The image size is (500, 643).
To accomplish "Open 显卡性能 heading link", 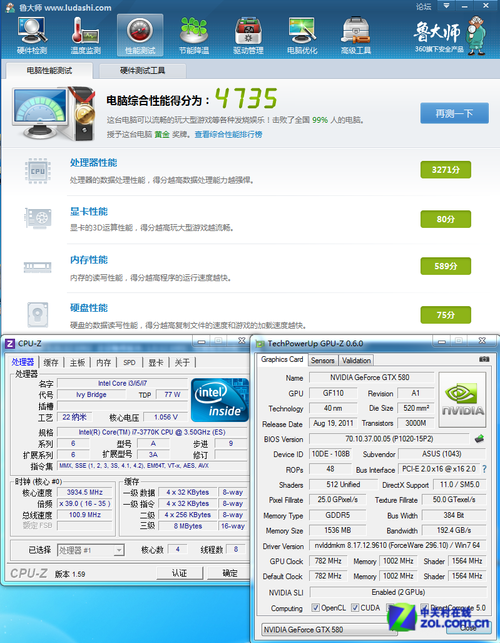I will point(89,212).
